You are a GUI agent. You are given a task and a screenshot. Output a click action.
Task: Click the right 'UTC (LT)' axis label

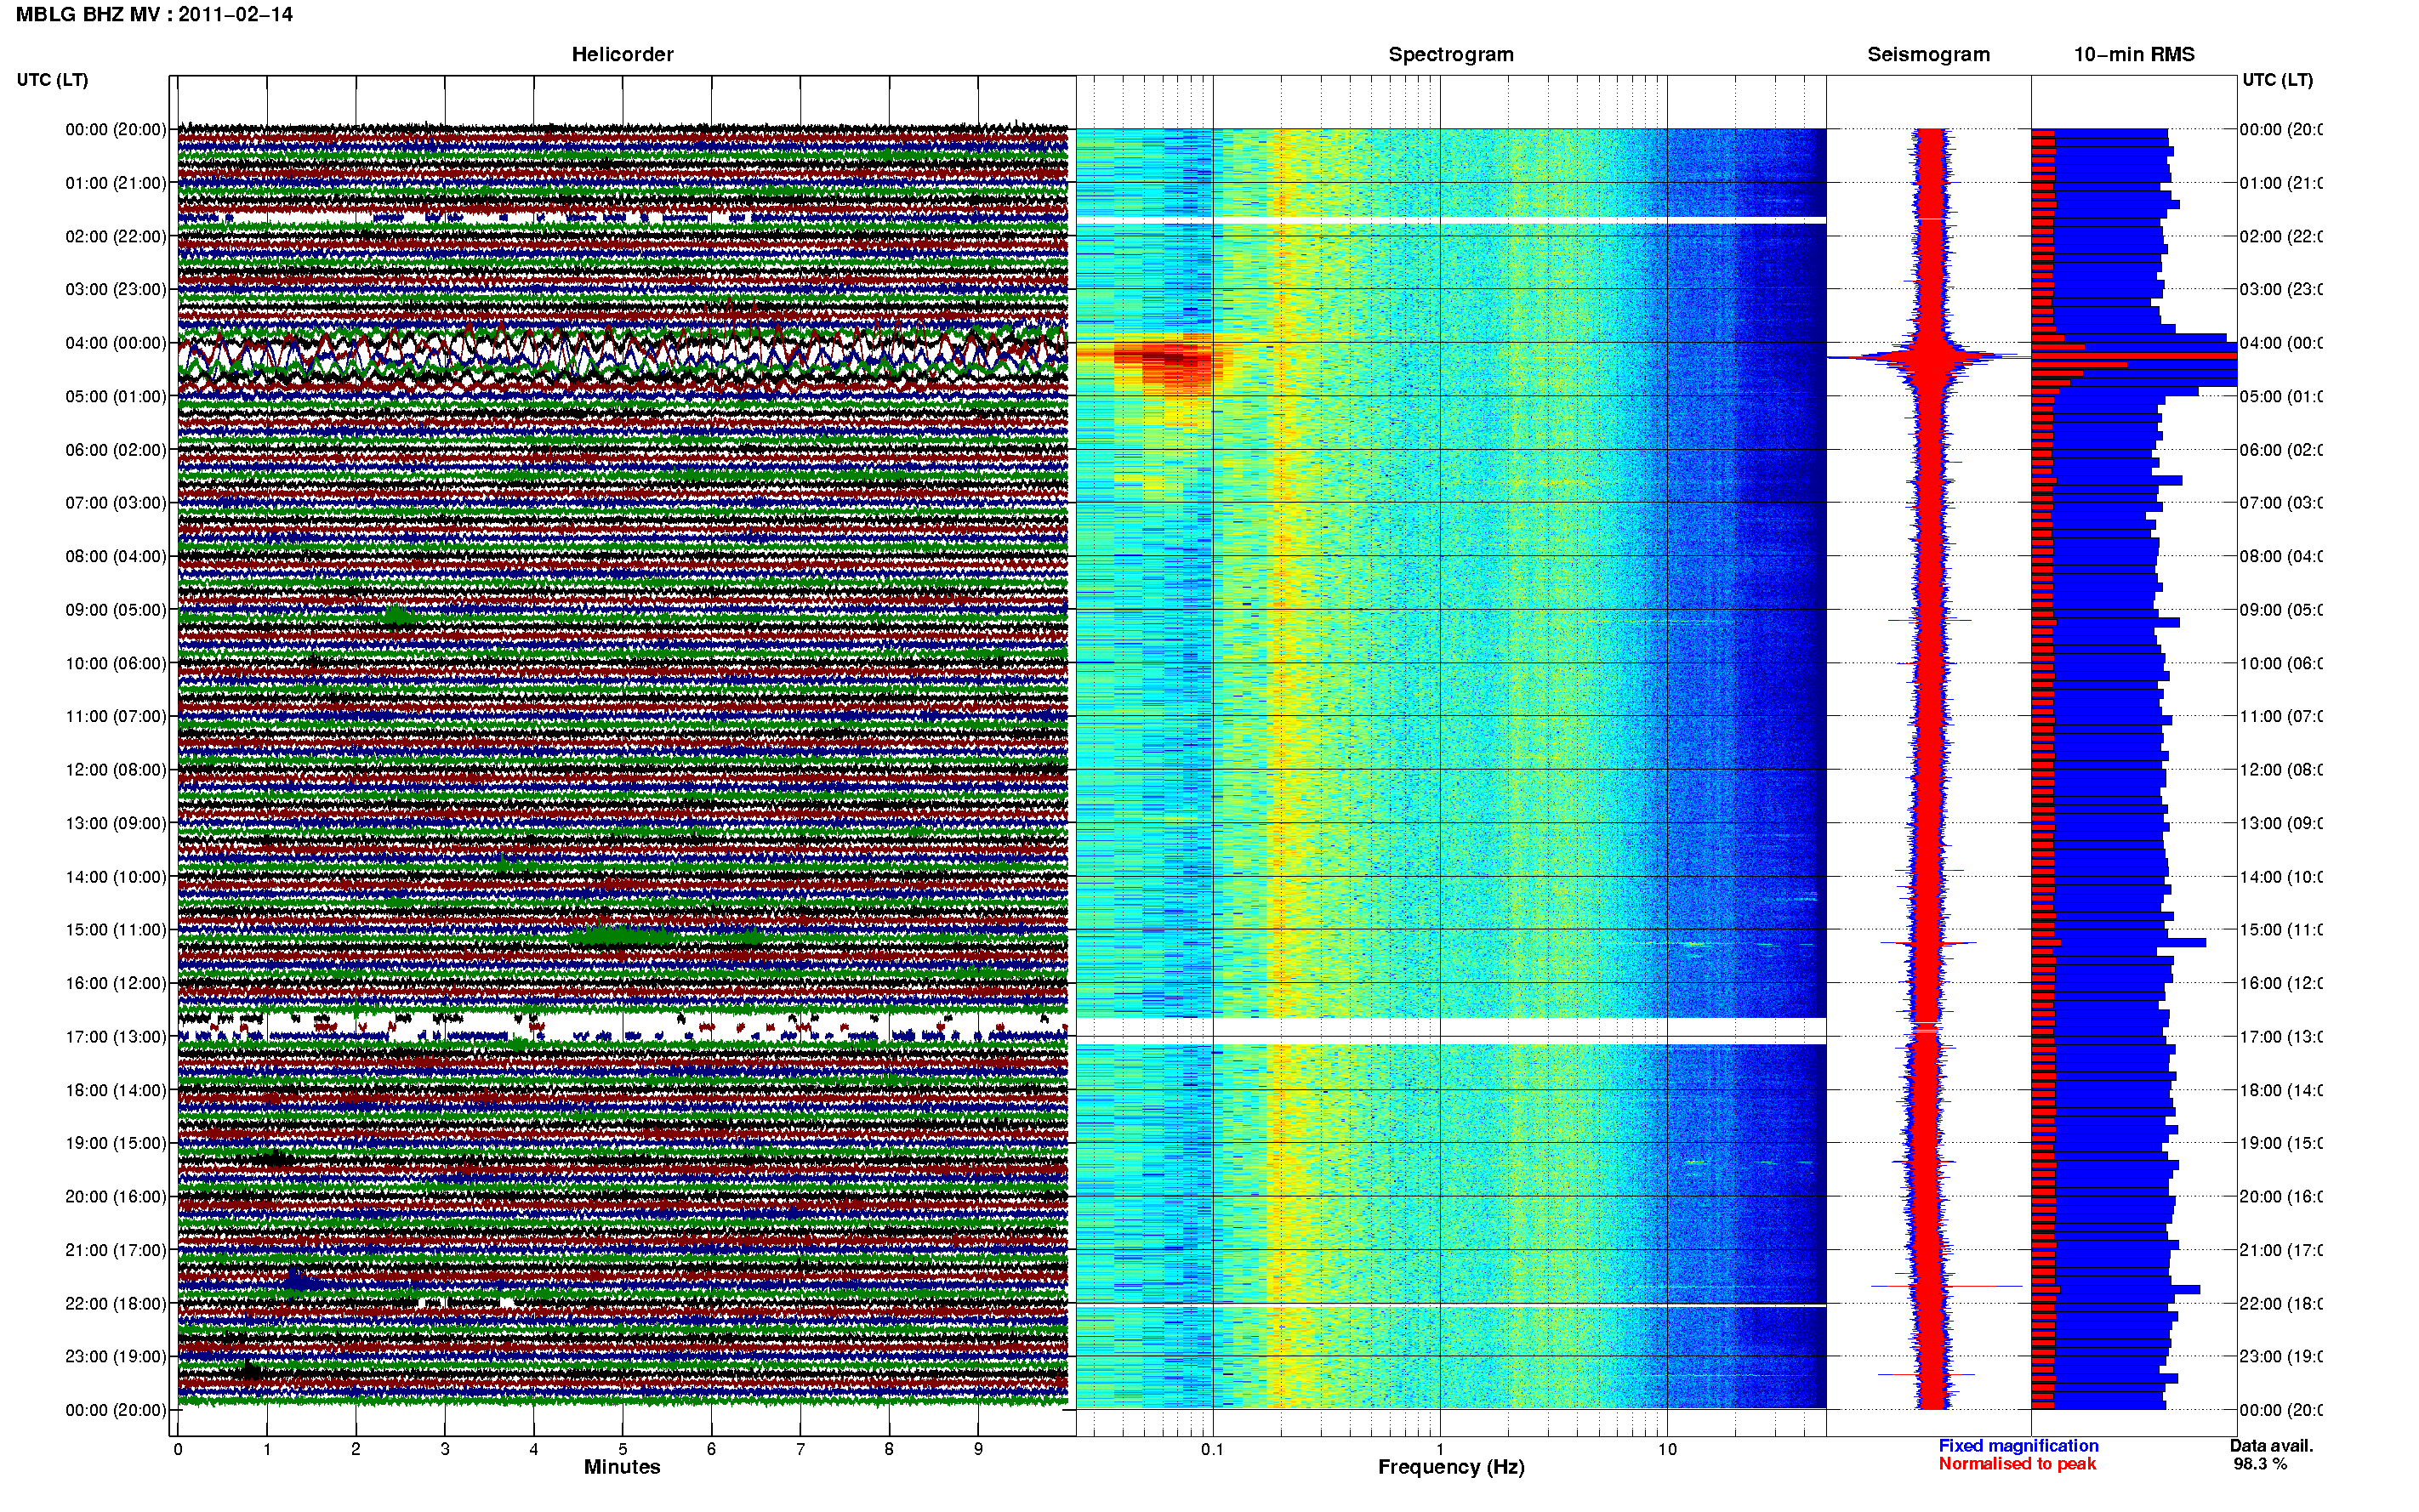click(2277, 79)
